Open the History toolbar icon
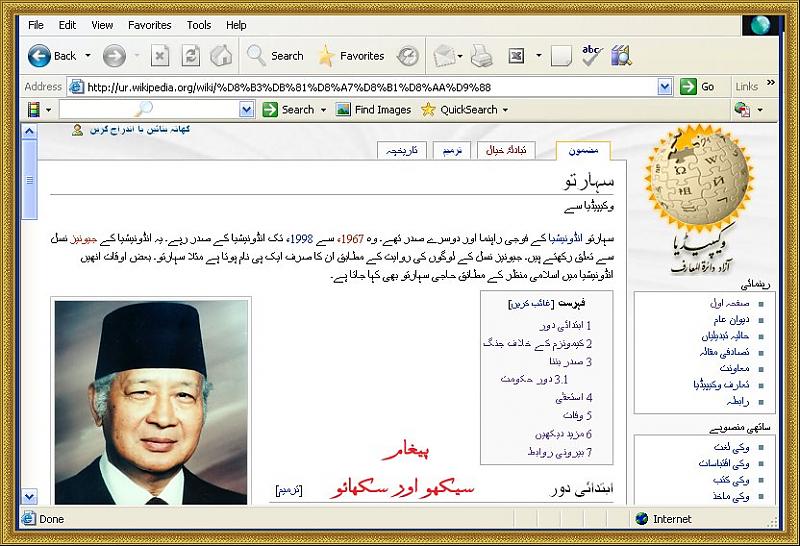The height and width of the screenshot is (546, 800). click(x=408, y=56)
